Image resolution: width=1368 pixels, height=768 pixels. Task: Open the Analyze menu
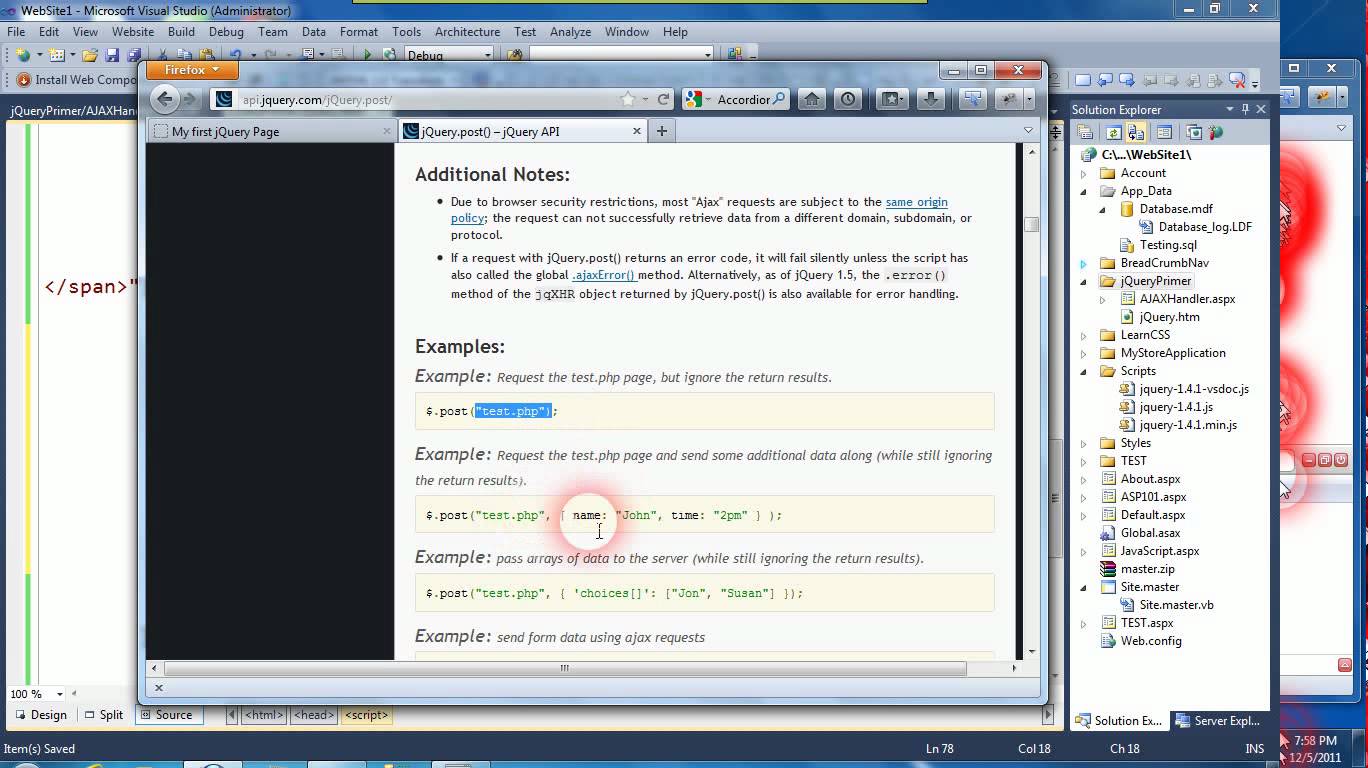(570, 32)
